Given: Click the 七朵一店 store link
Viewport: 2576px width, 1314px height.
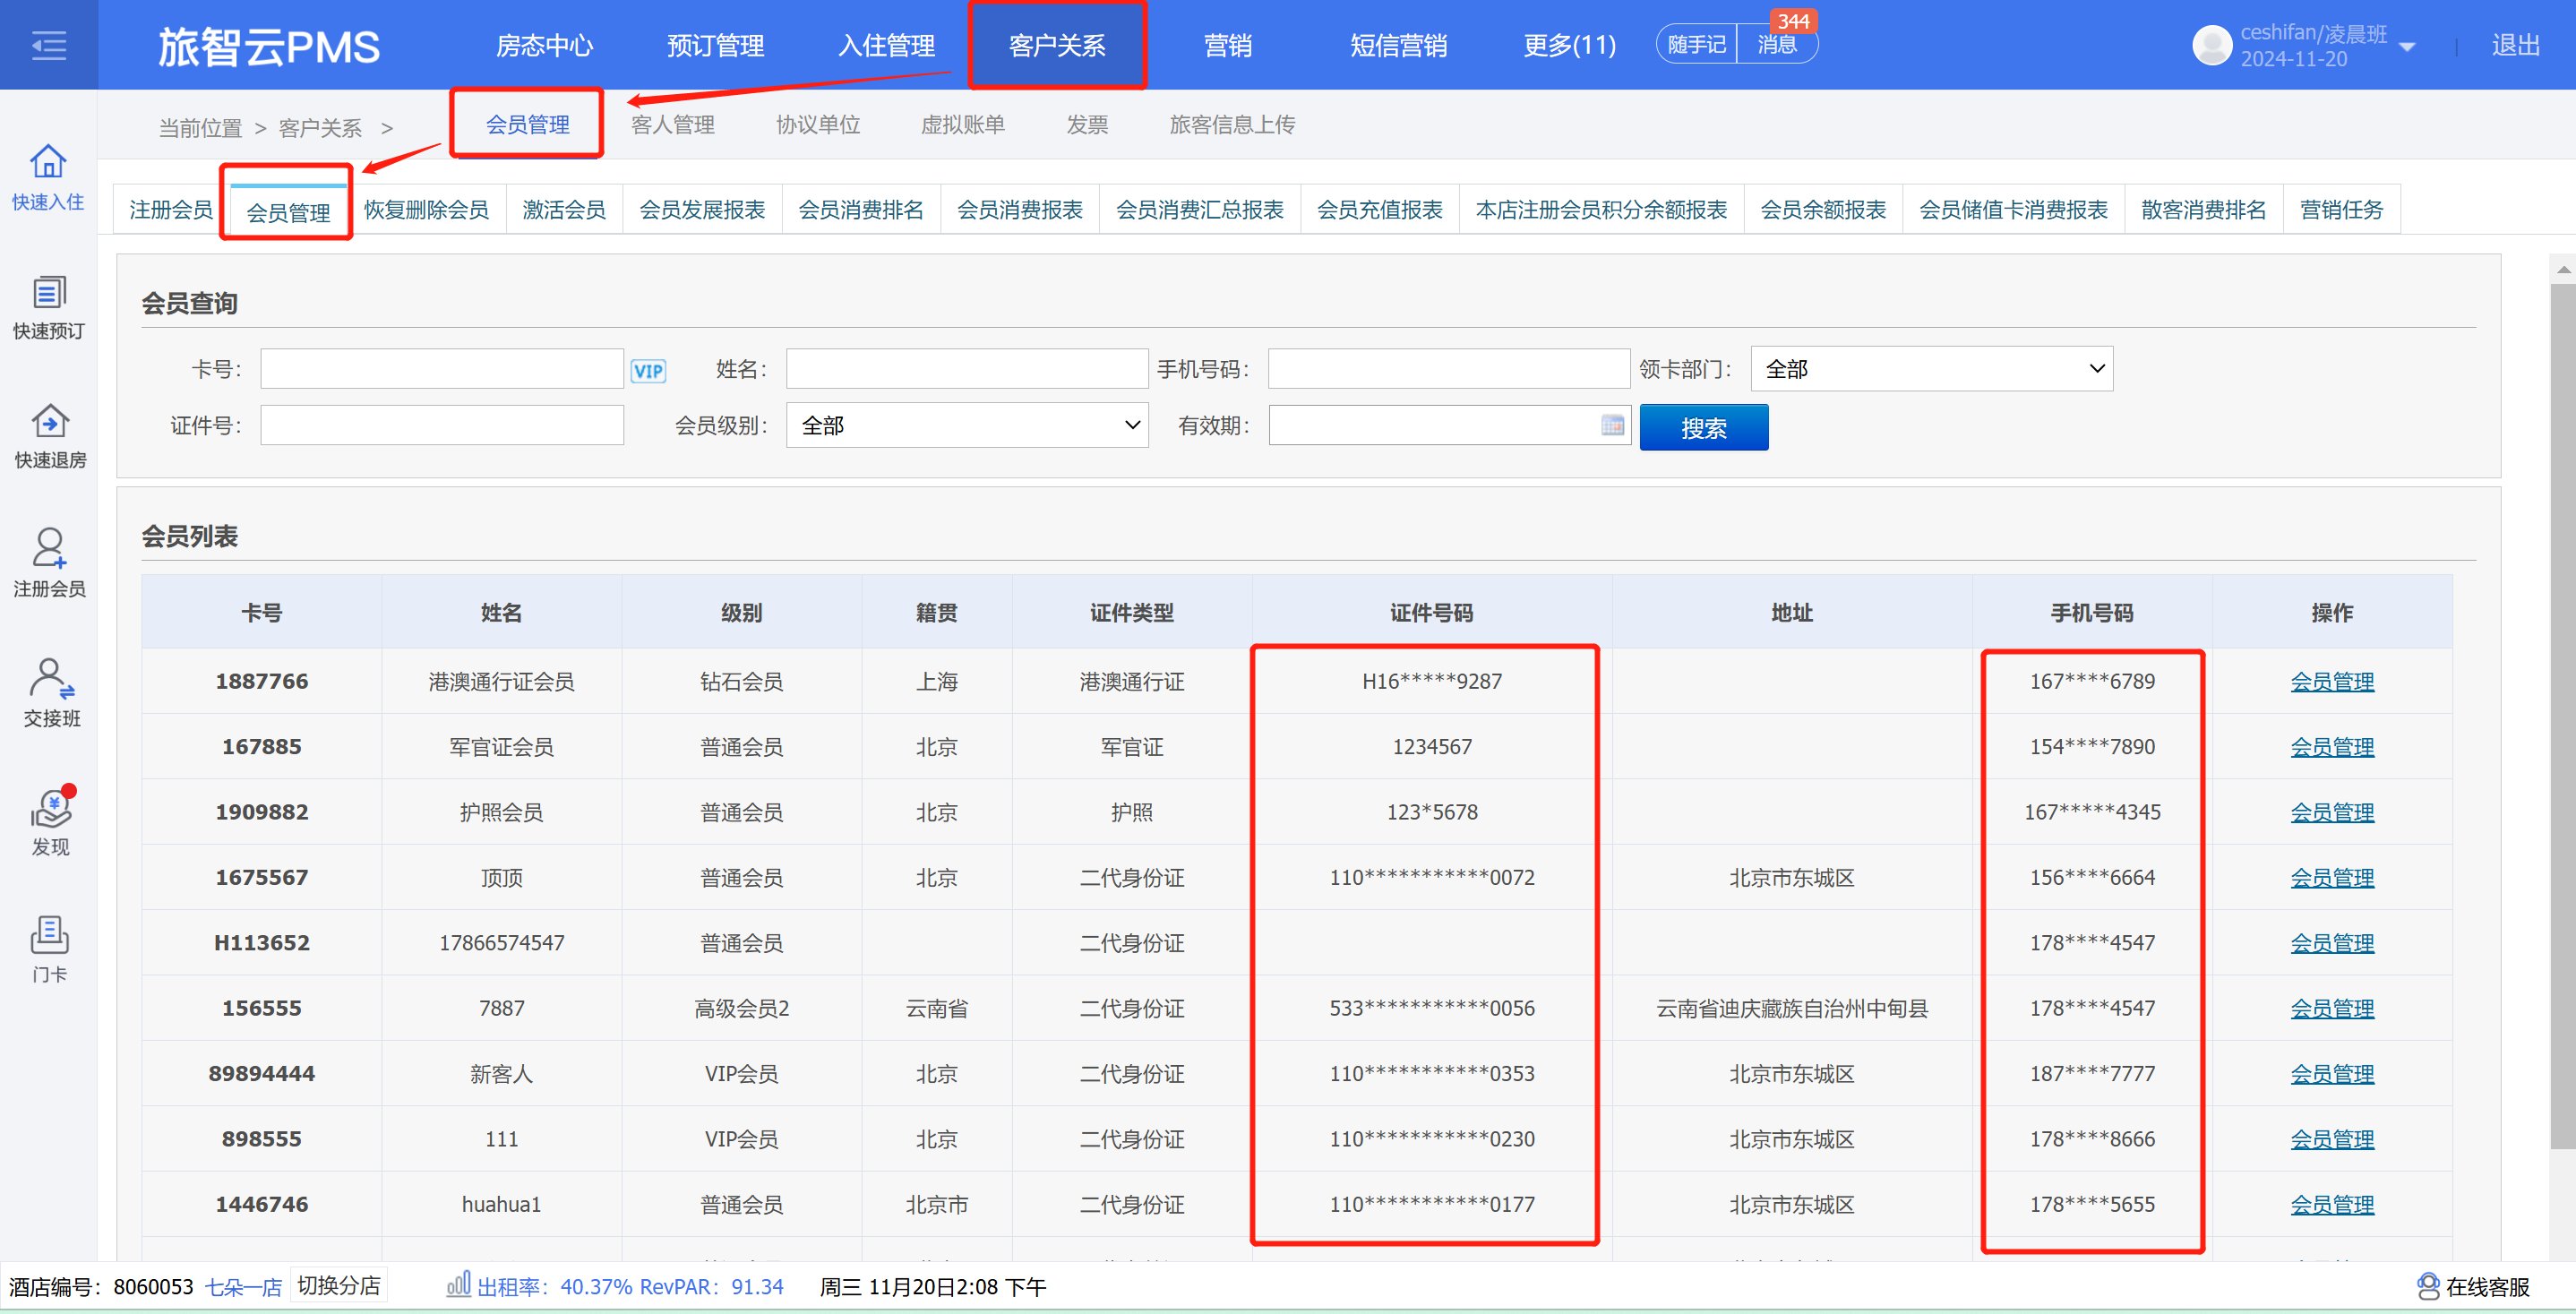Looking at the screenshot, I should click(243, 1287).
